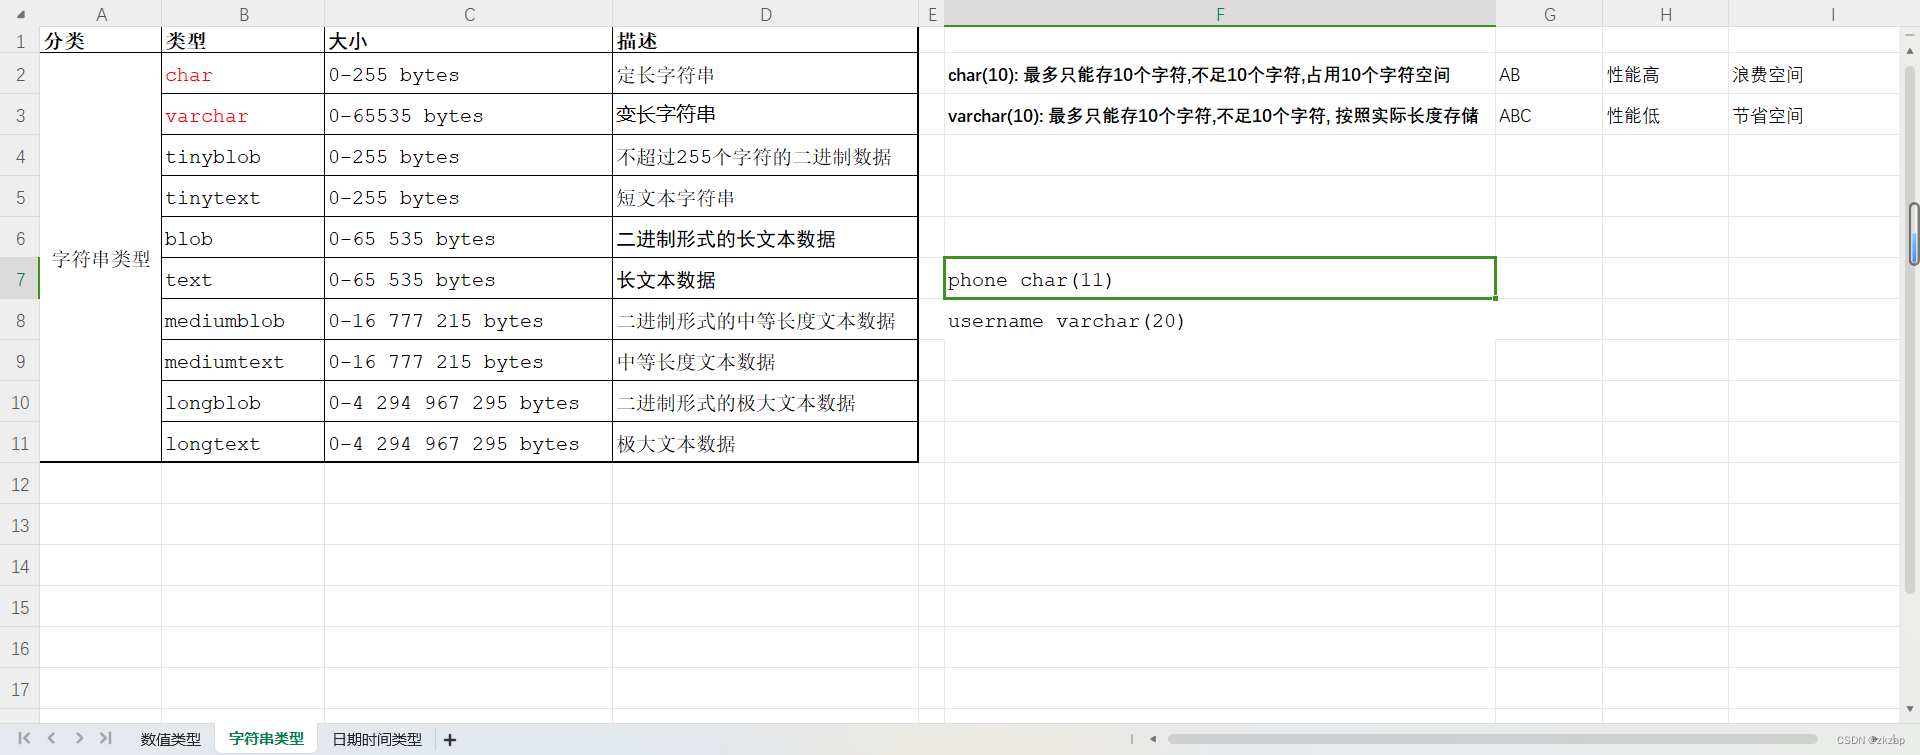This screenshot has height=755, width=1920.
Task: Click the vertical scrollbar up arrow
Action: coord(1910,49)
